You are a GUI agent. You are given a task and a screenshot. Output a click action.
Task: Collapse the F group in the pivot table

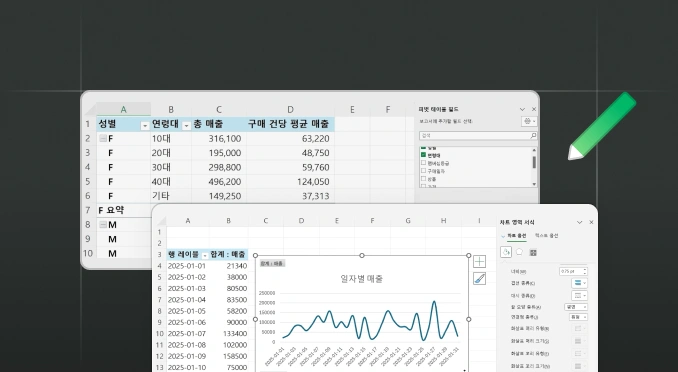103,138
